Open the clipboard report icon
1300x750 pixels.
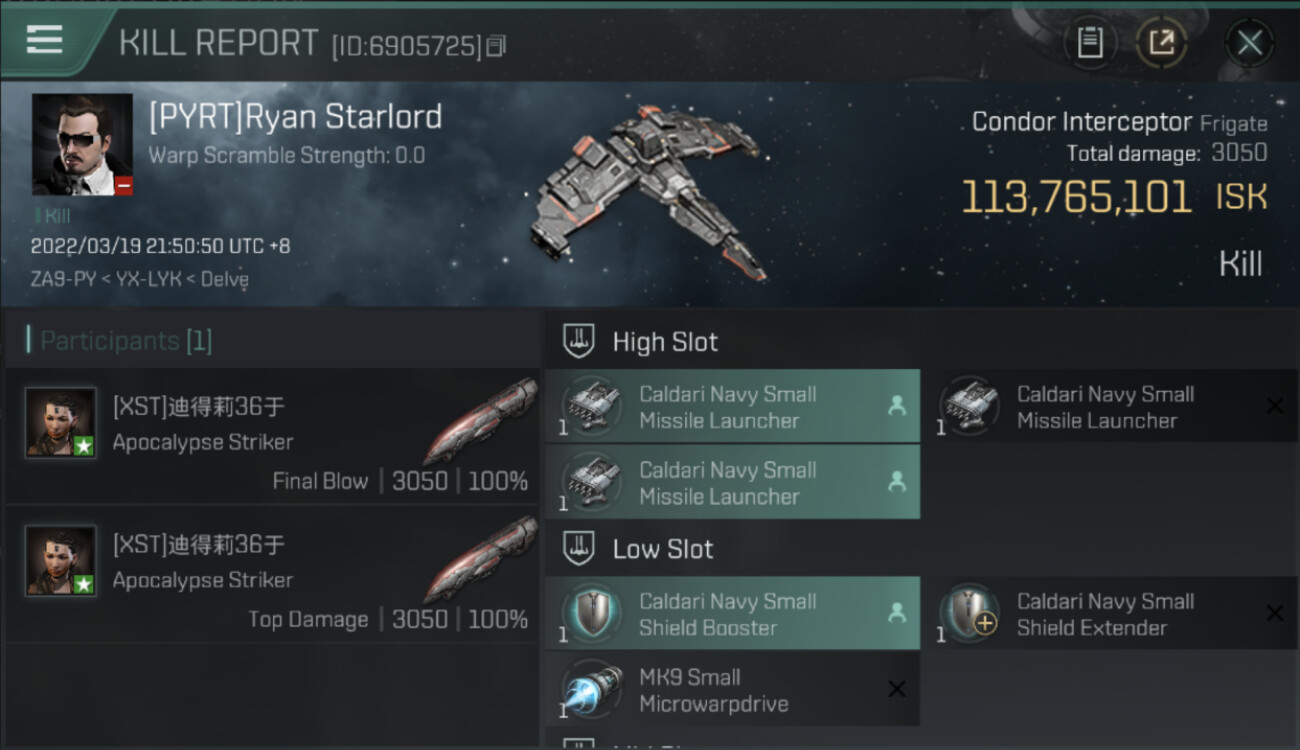click(1090, 43)
